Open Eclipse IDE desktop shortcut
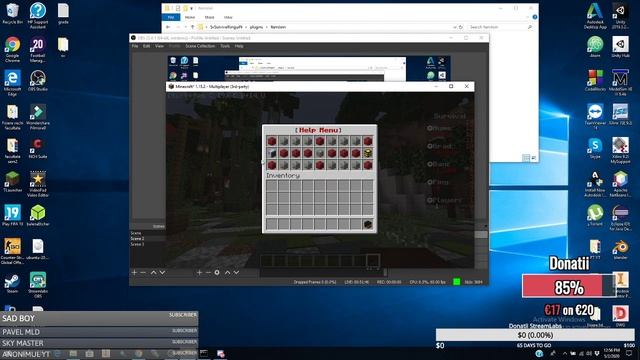640x360 pixels. coord(620,218)
